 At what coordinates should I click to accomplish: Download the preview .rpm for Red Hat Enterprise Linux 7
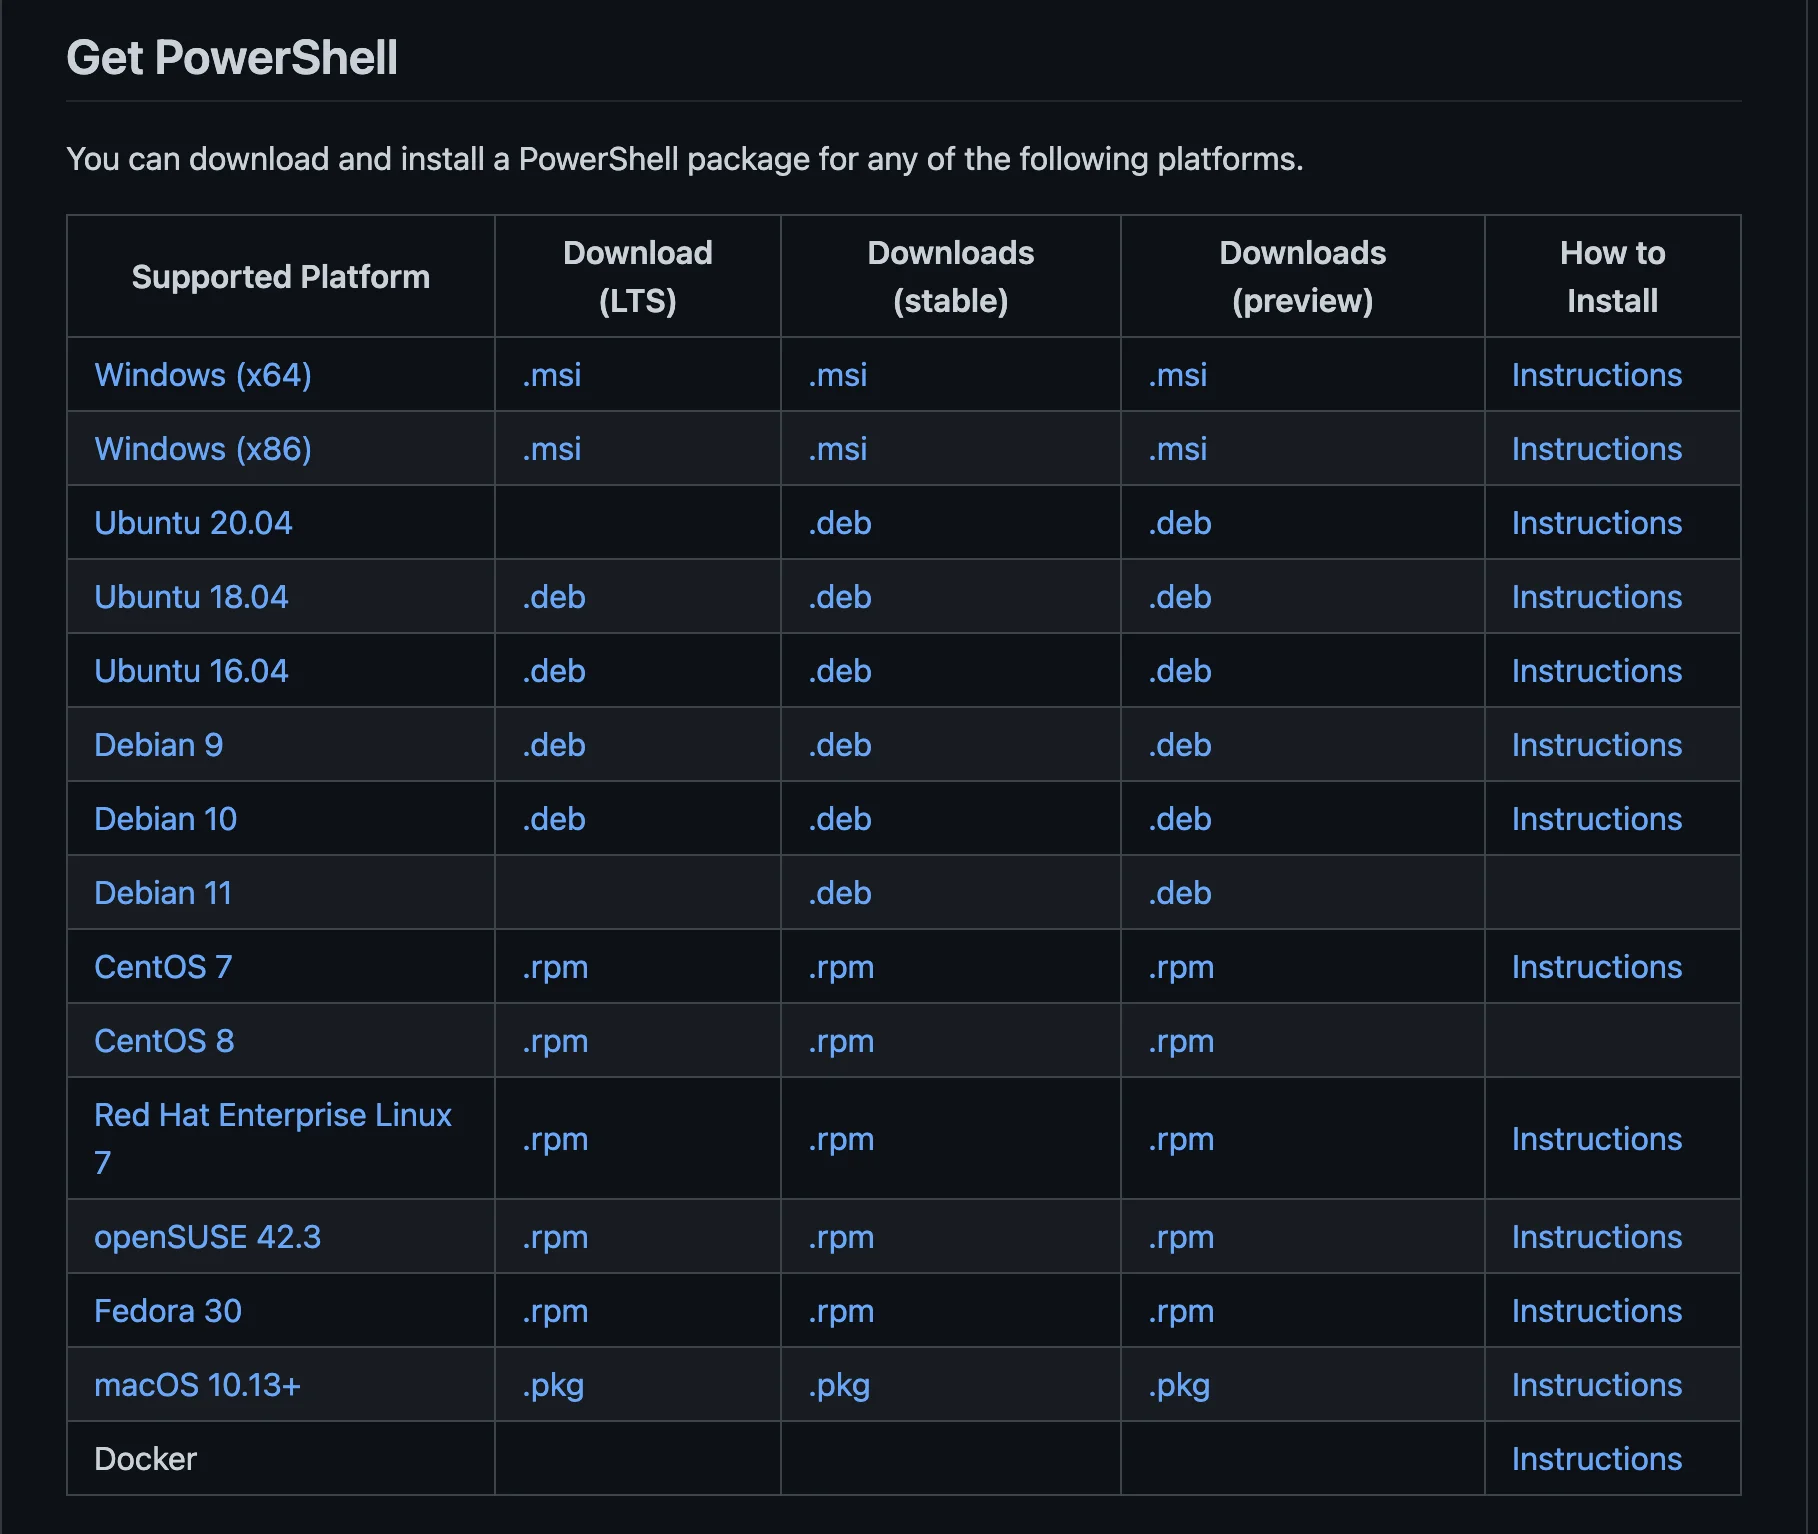tap(1180, 1140)
